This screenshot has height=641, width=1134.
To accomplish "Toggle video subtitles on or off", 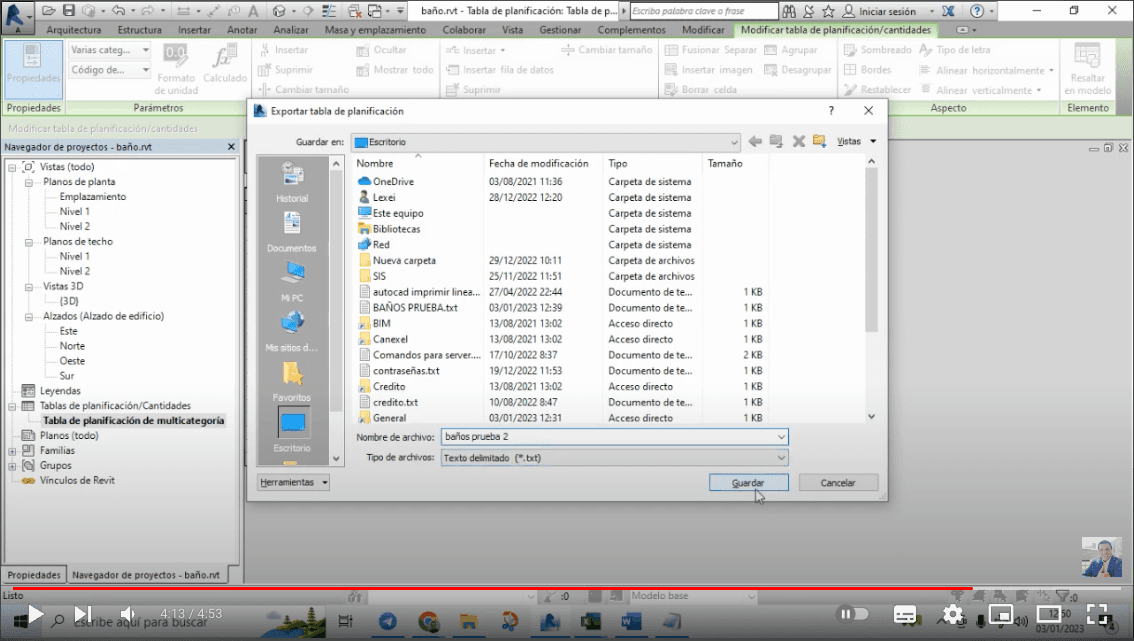I will point(905,614).
